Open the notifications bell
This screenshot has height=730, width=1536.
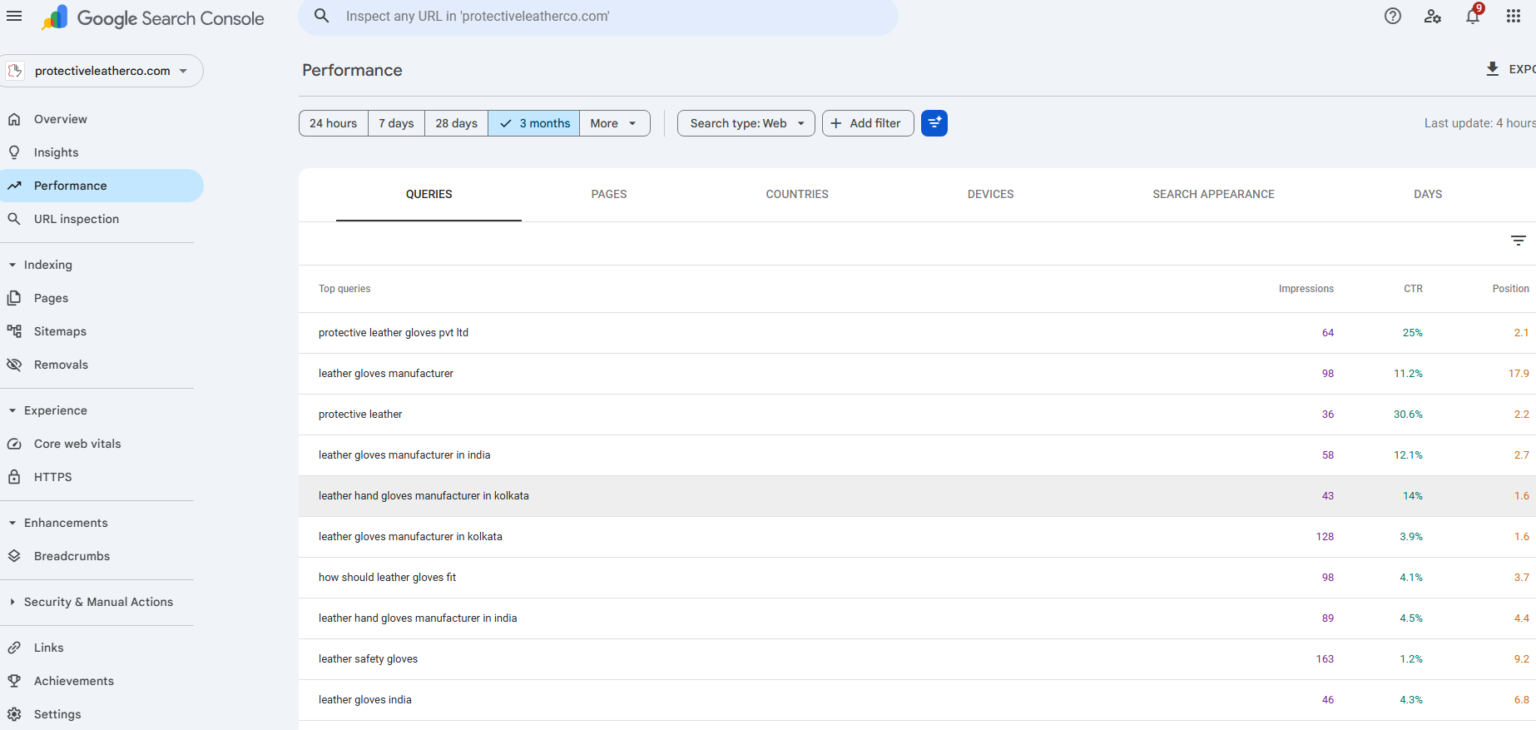pyautogui.click(x=1473, y=16)
